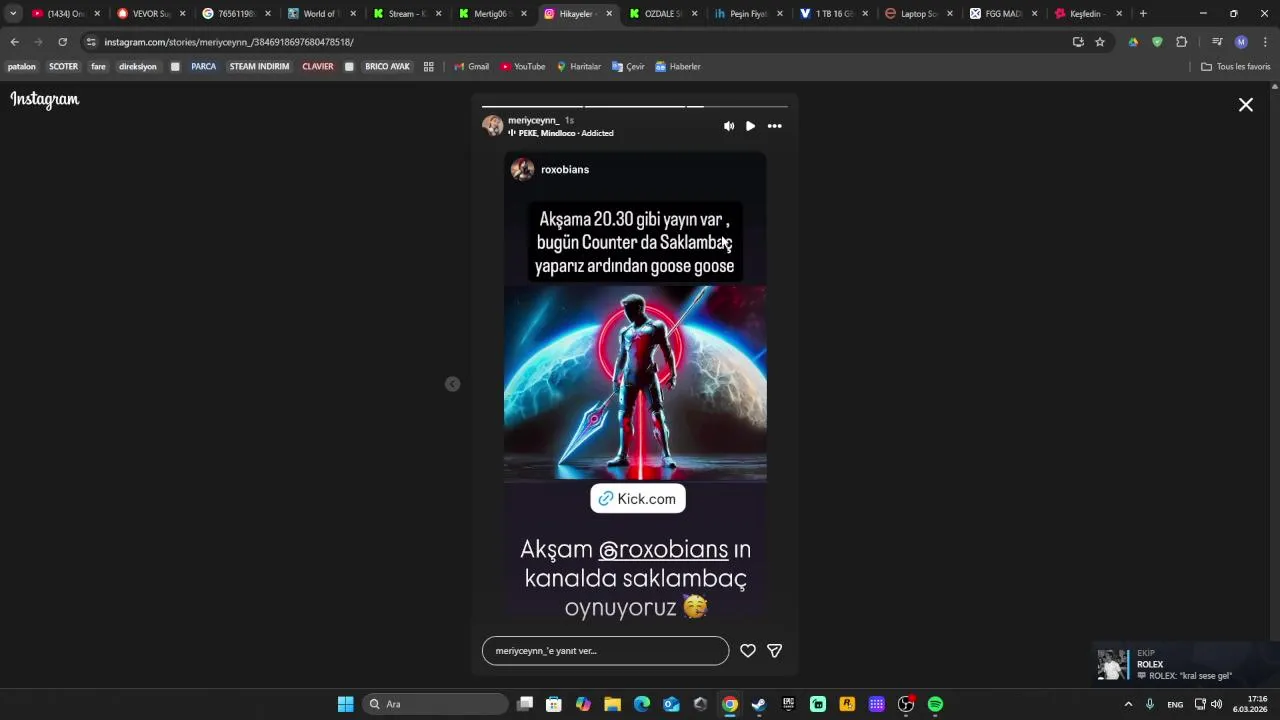The image size is (1280, 720).
Task: Open the Haberler bookmark
Action: coord(678,67)
